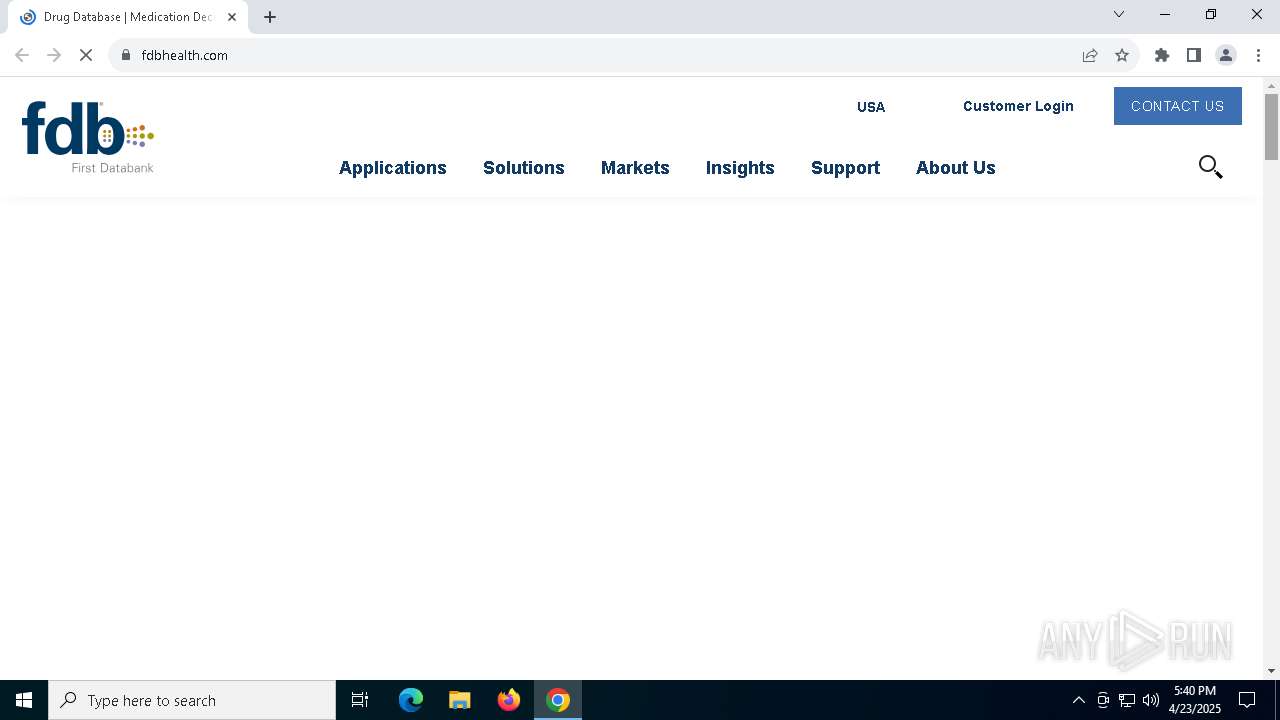Open the Chrome extensions puzzle icon
Image resolution: width=1280 pixels, height=720 pixels.
[1162, 55]
